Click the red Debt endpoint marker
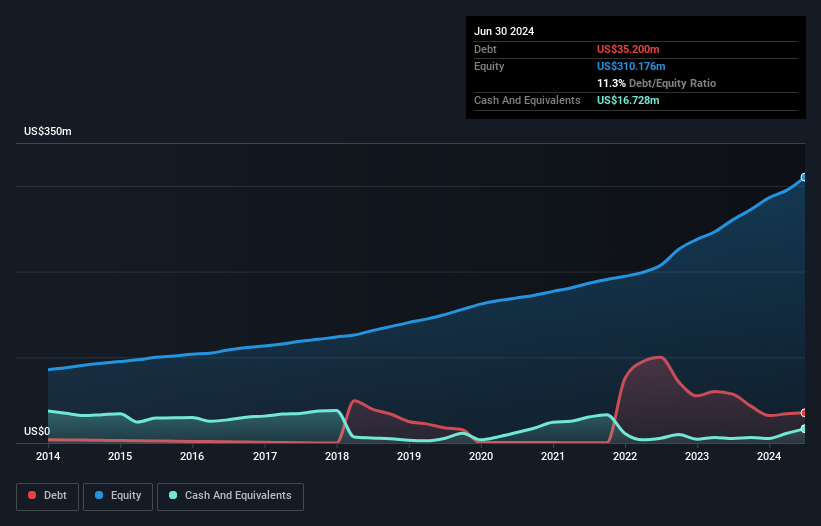Viewport: 821px width, 526px height. pyautogui.click(x=804, y=413)
